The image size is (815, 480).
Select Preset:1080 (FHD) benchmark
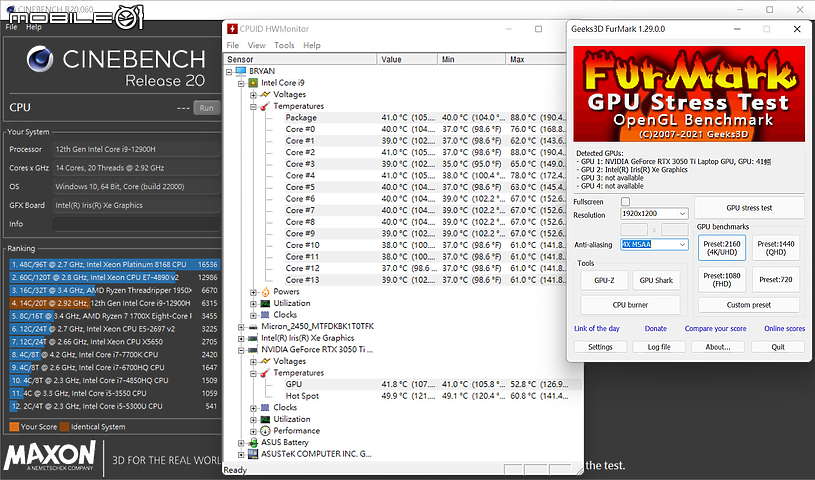(722, 279)
